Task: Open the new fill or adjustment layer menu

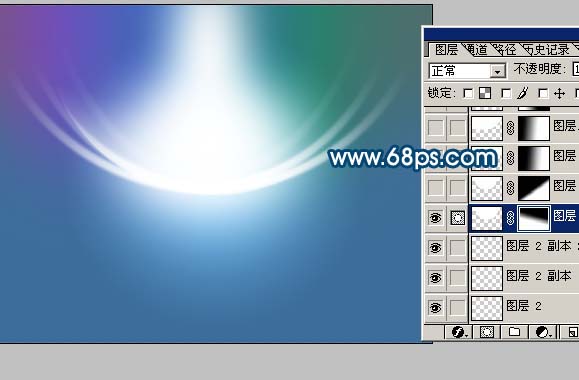Action: (542, 332)
